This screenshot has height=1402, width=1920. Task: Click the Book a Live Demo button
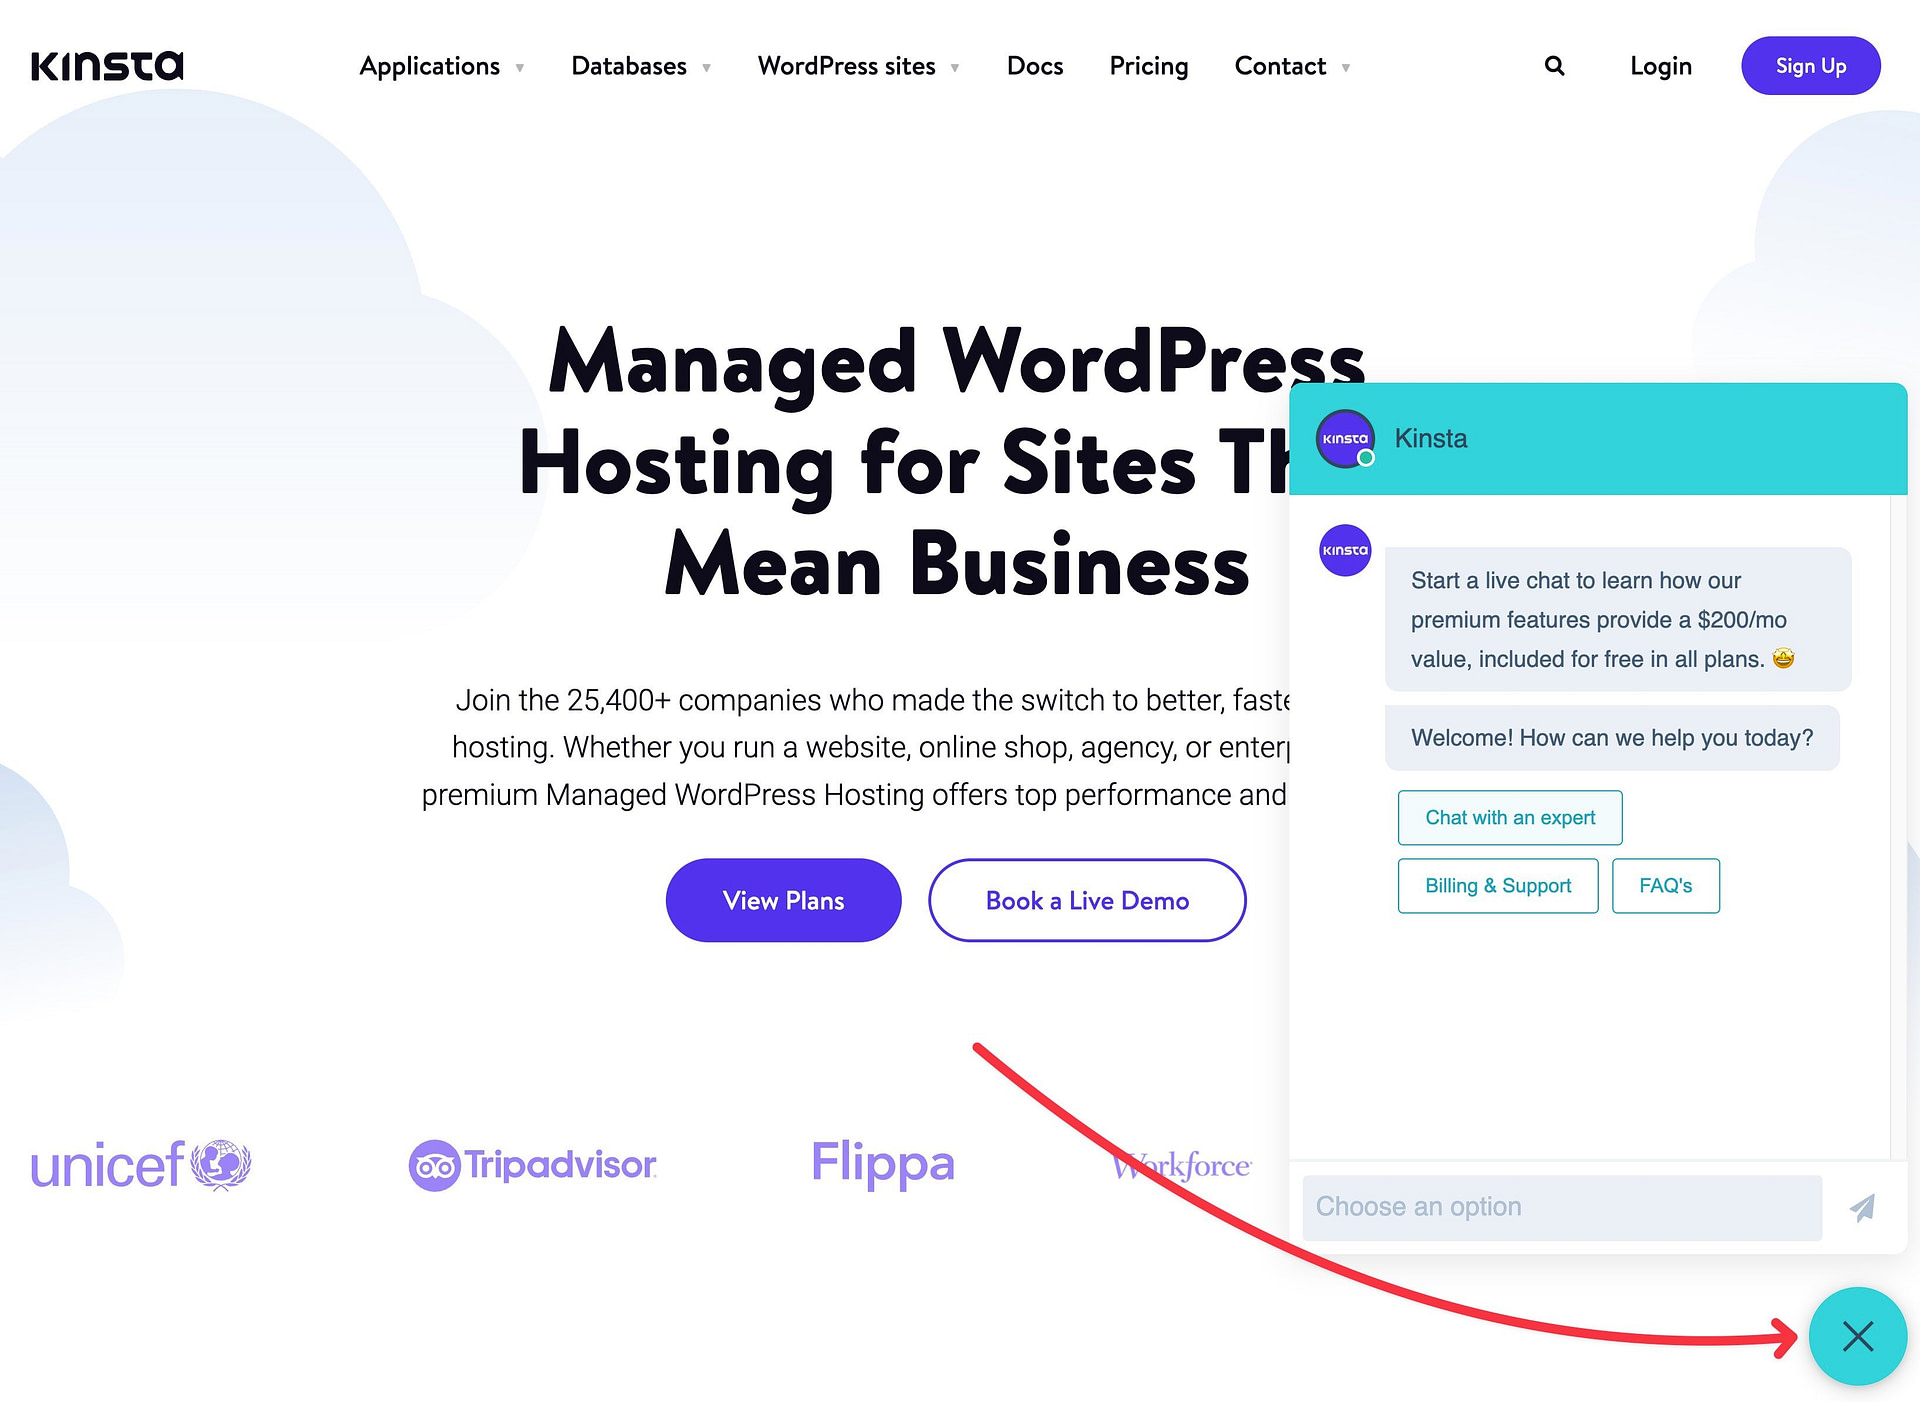pyautogui.click(x=1085, y=900)
